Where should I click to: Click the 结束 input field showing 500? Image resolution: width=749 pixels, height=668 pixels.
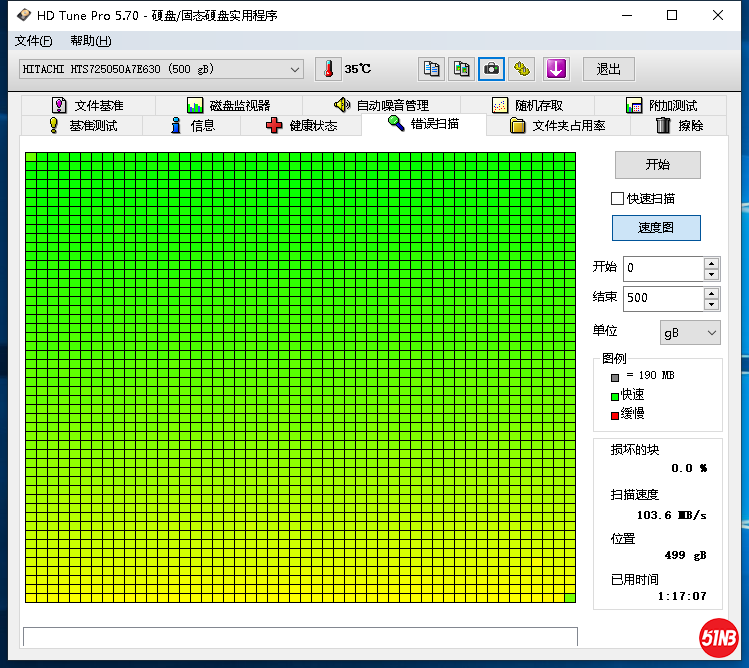tap(663, 298)
